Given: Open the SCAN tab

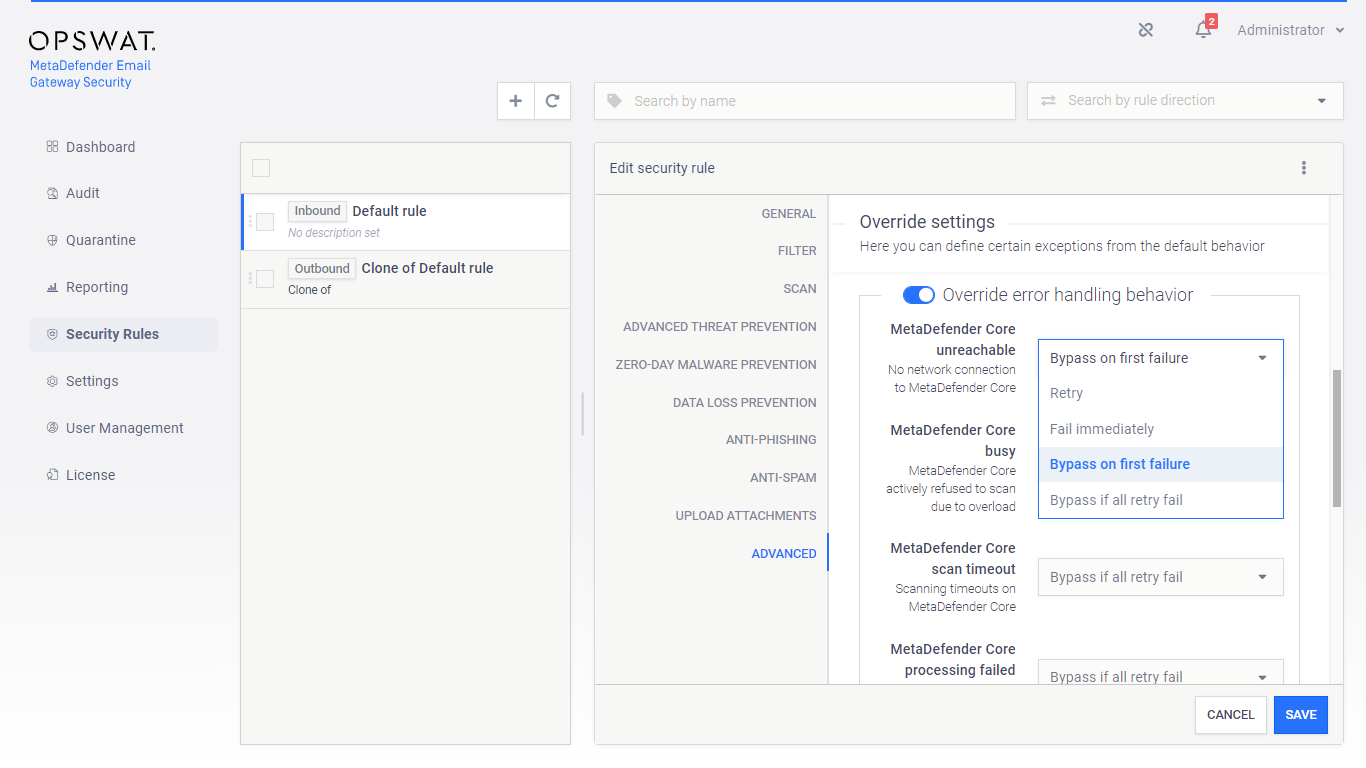Looking at the screenshot, I should [800, 289].
